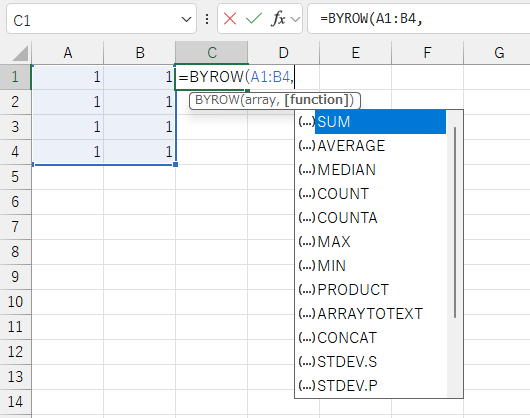Click cell A2 containing 1

pos(68,102)
